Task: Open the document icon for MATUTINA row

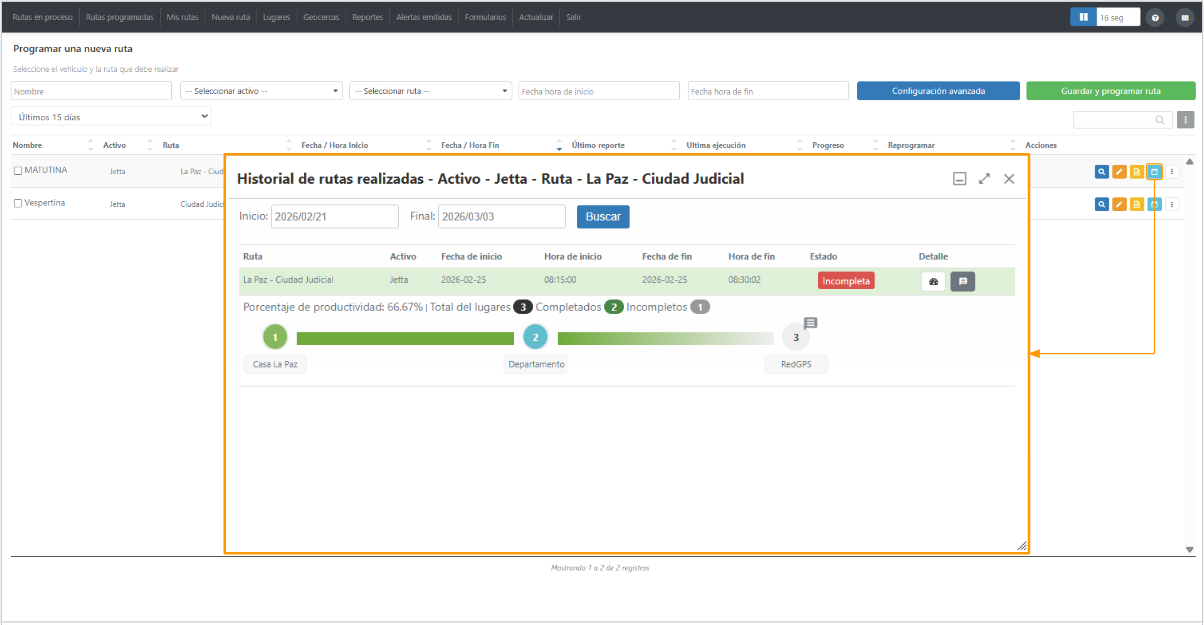Action: [x=1137, y=172]
